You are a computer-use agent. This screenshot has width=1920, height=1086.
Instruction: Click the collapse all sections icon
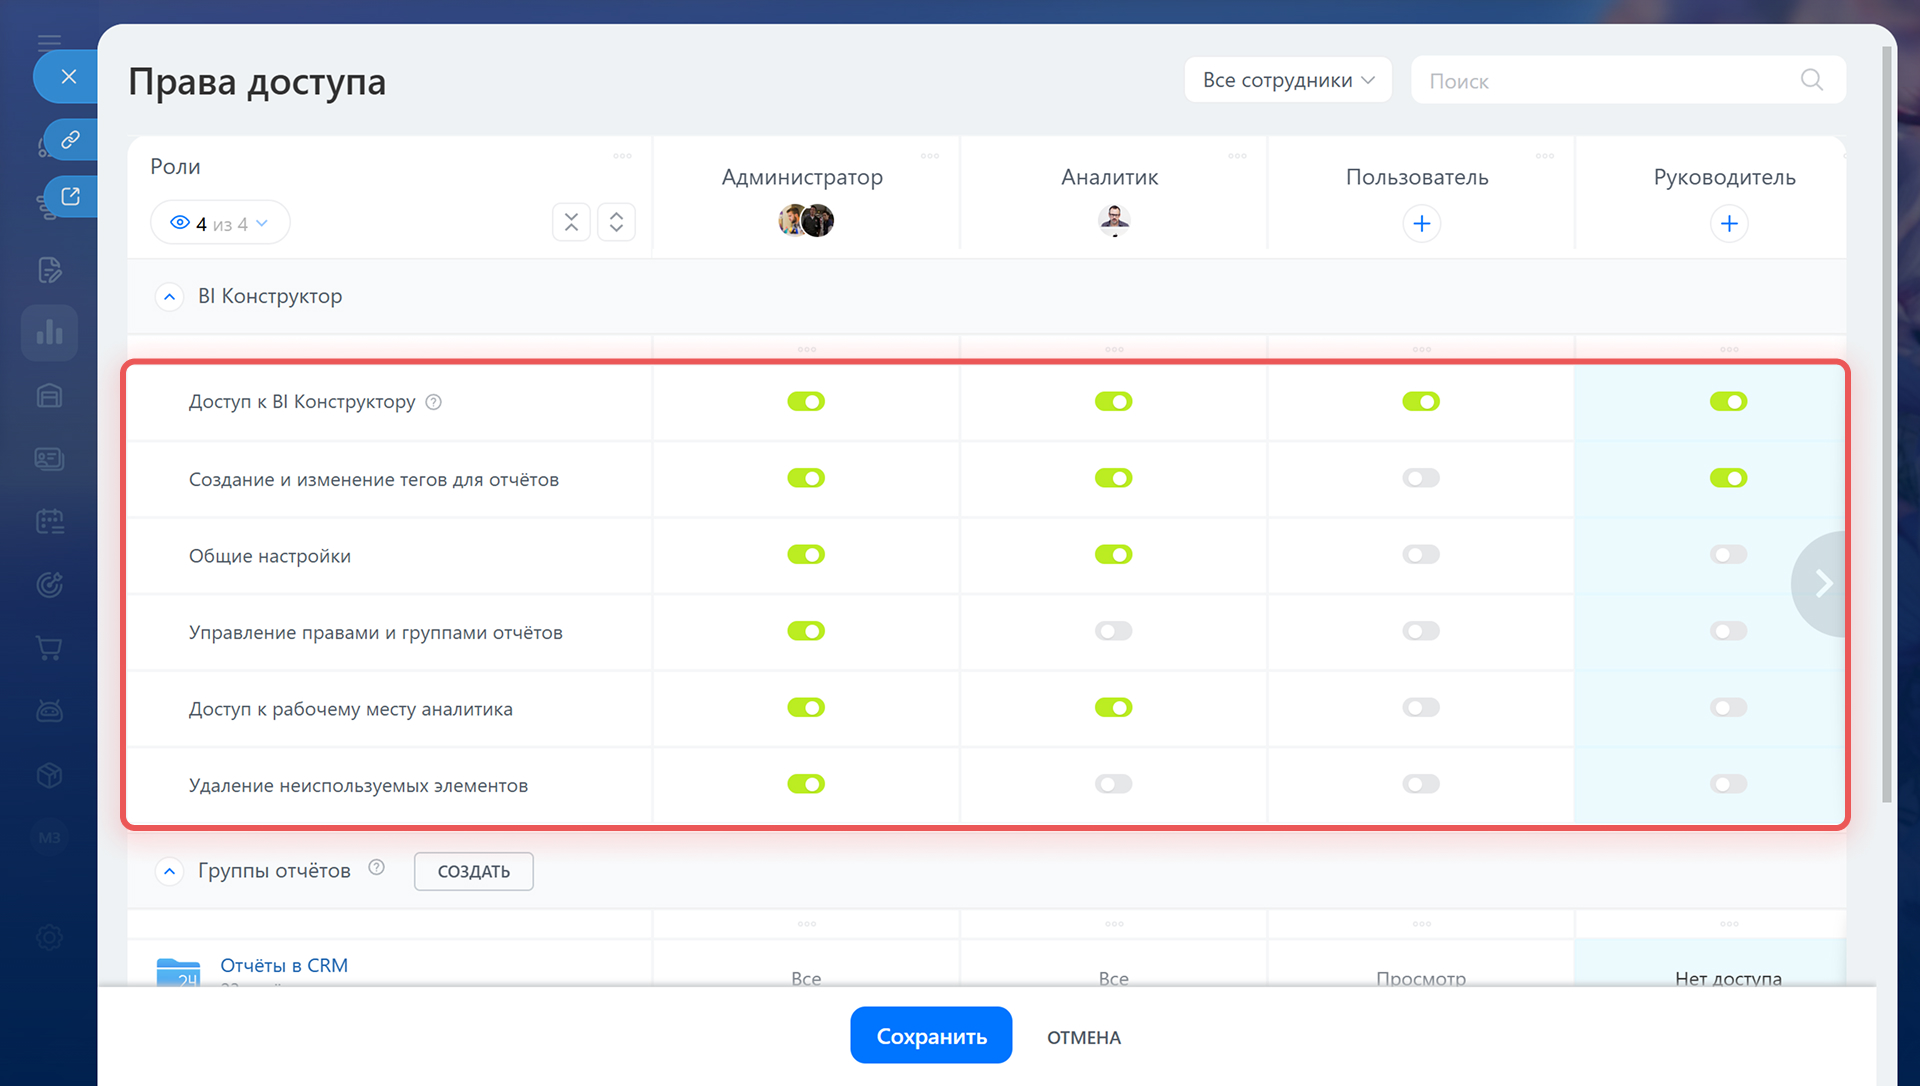pos(571,222)
